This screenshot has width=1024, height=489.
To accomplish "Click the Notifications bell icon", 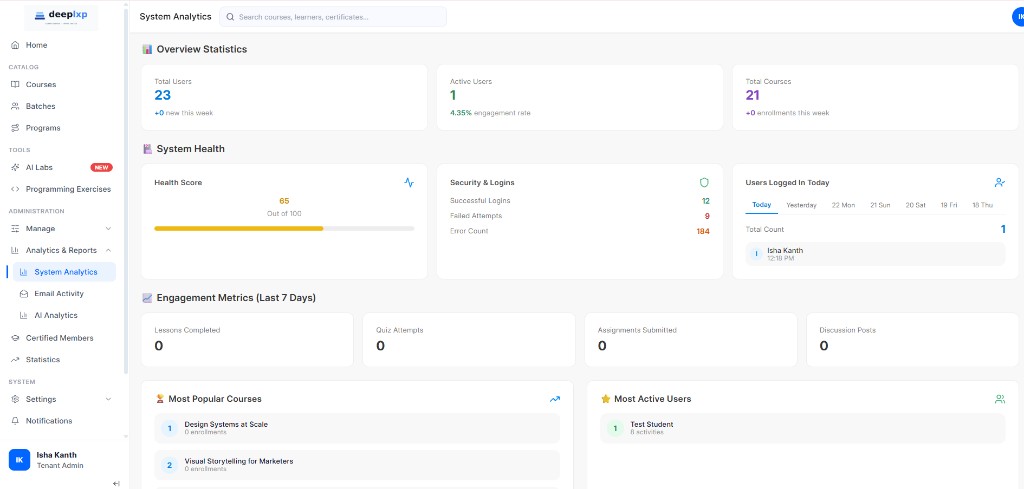I will point(15,420).
